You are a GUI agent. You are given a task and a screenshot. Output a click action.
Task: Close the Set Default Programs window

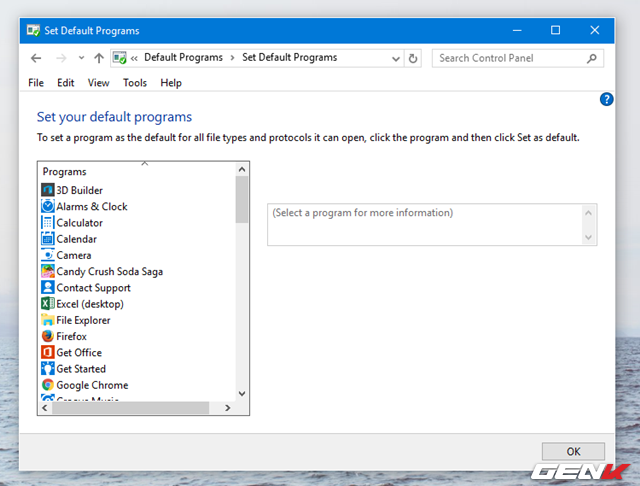594,30
